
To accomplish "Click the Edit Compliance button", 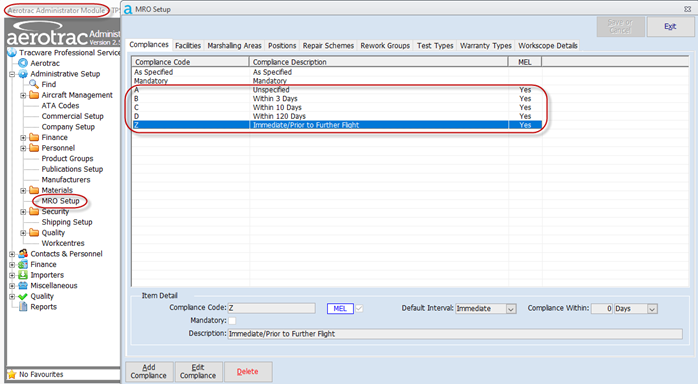I will [x=198, y=372].
